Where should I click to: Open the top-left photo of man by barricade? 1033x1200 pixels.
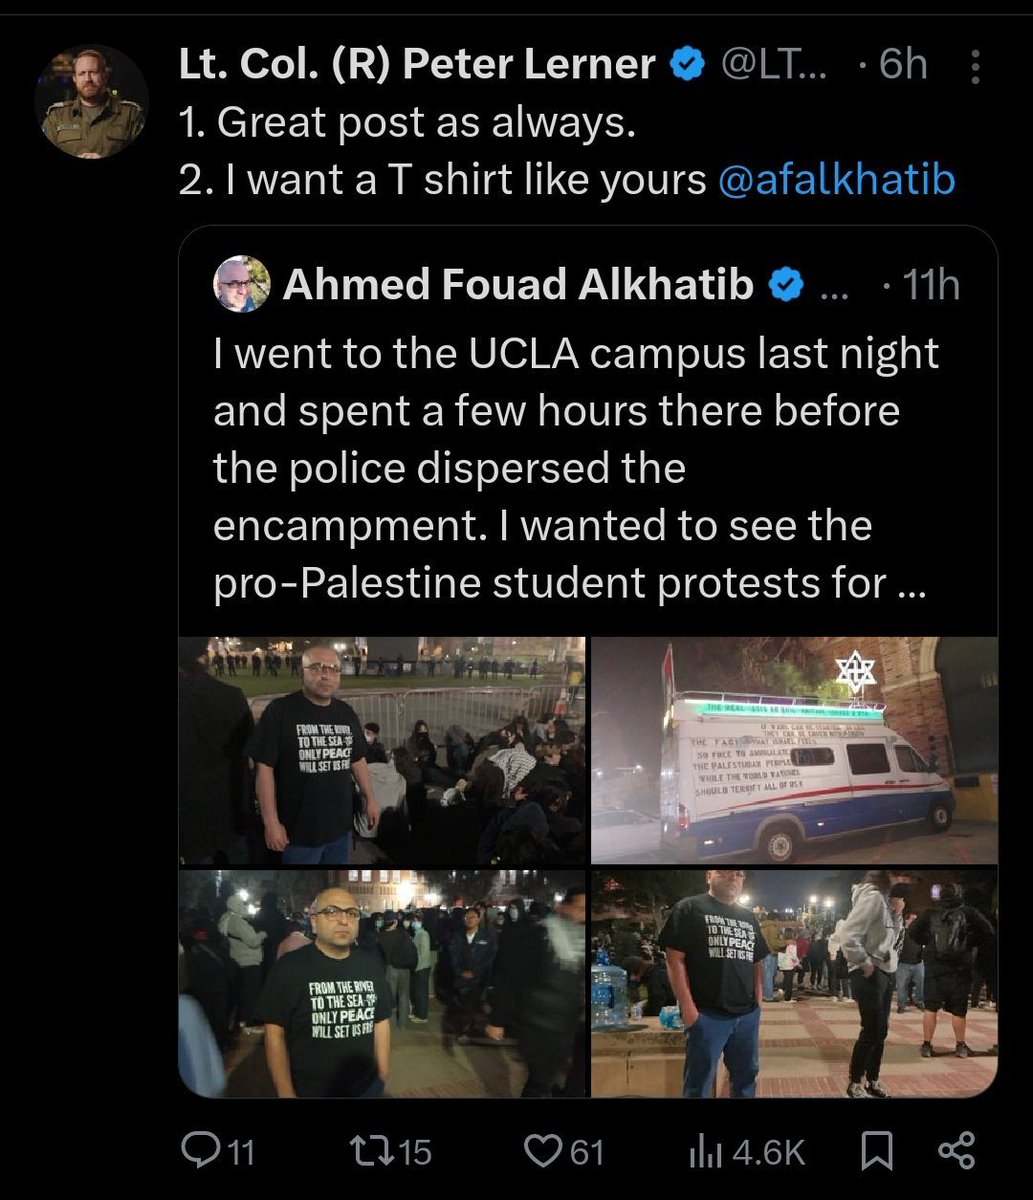tap(382, 750)
